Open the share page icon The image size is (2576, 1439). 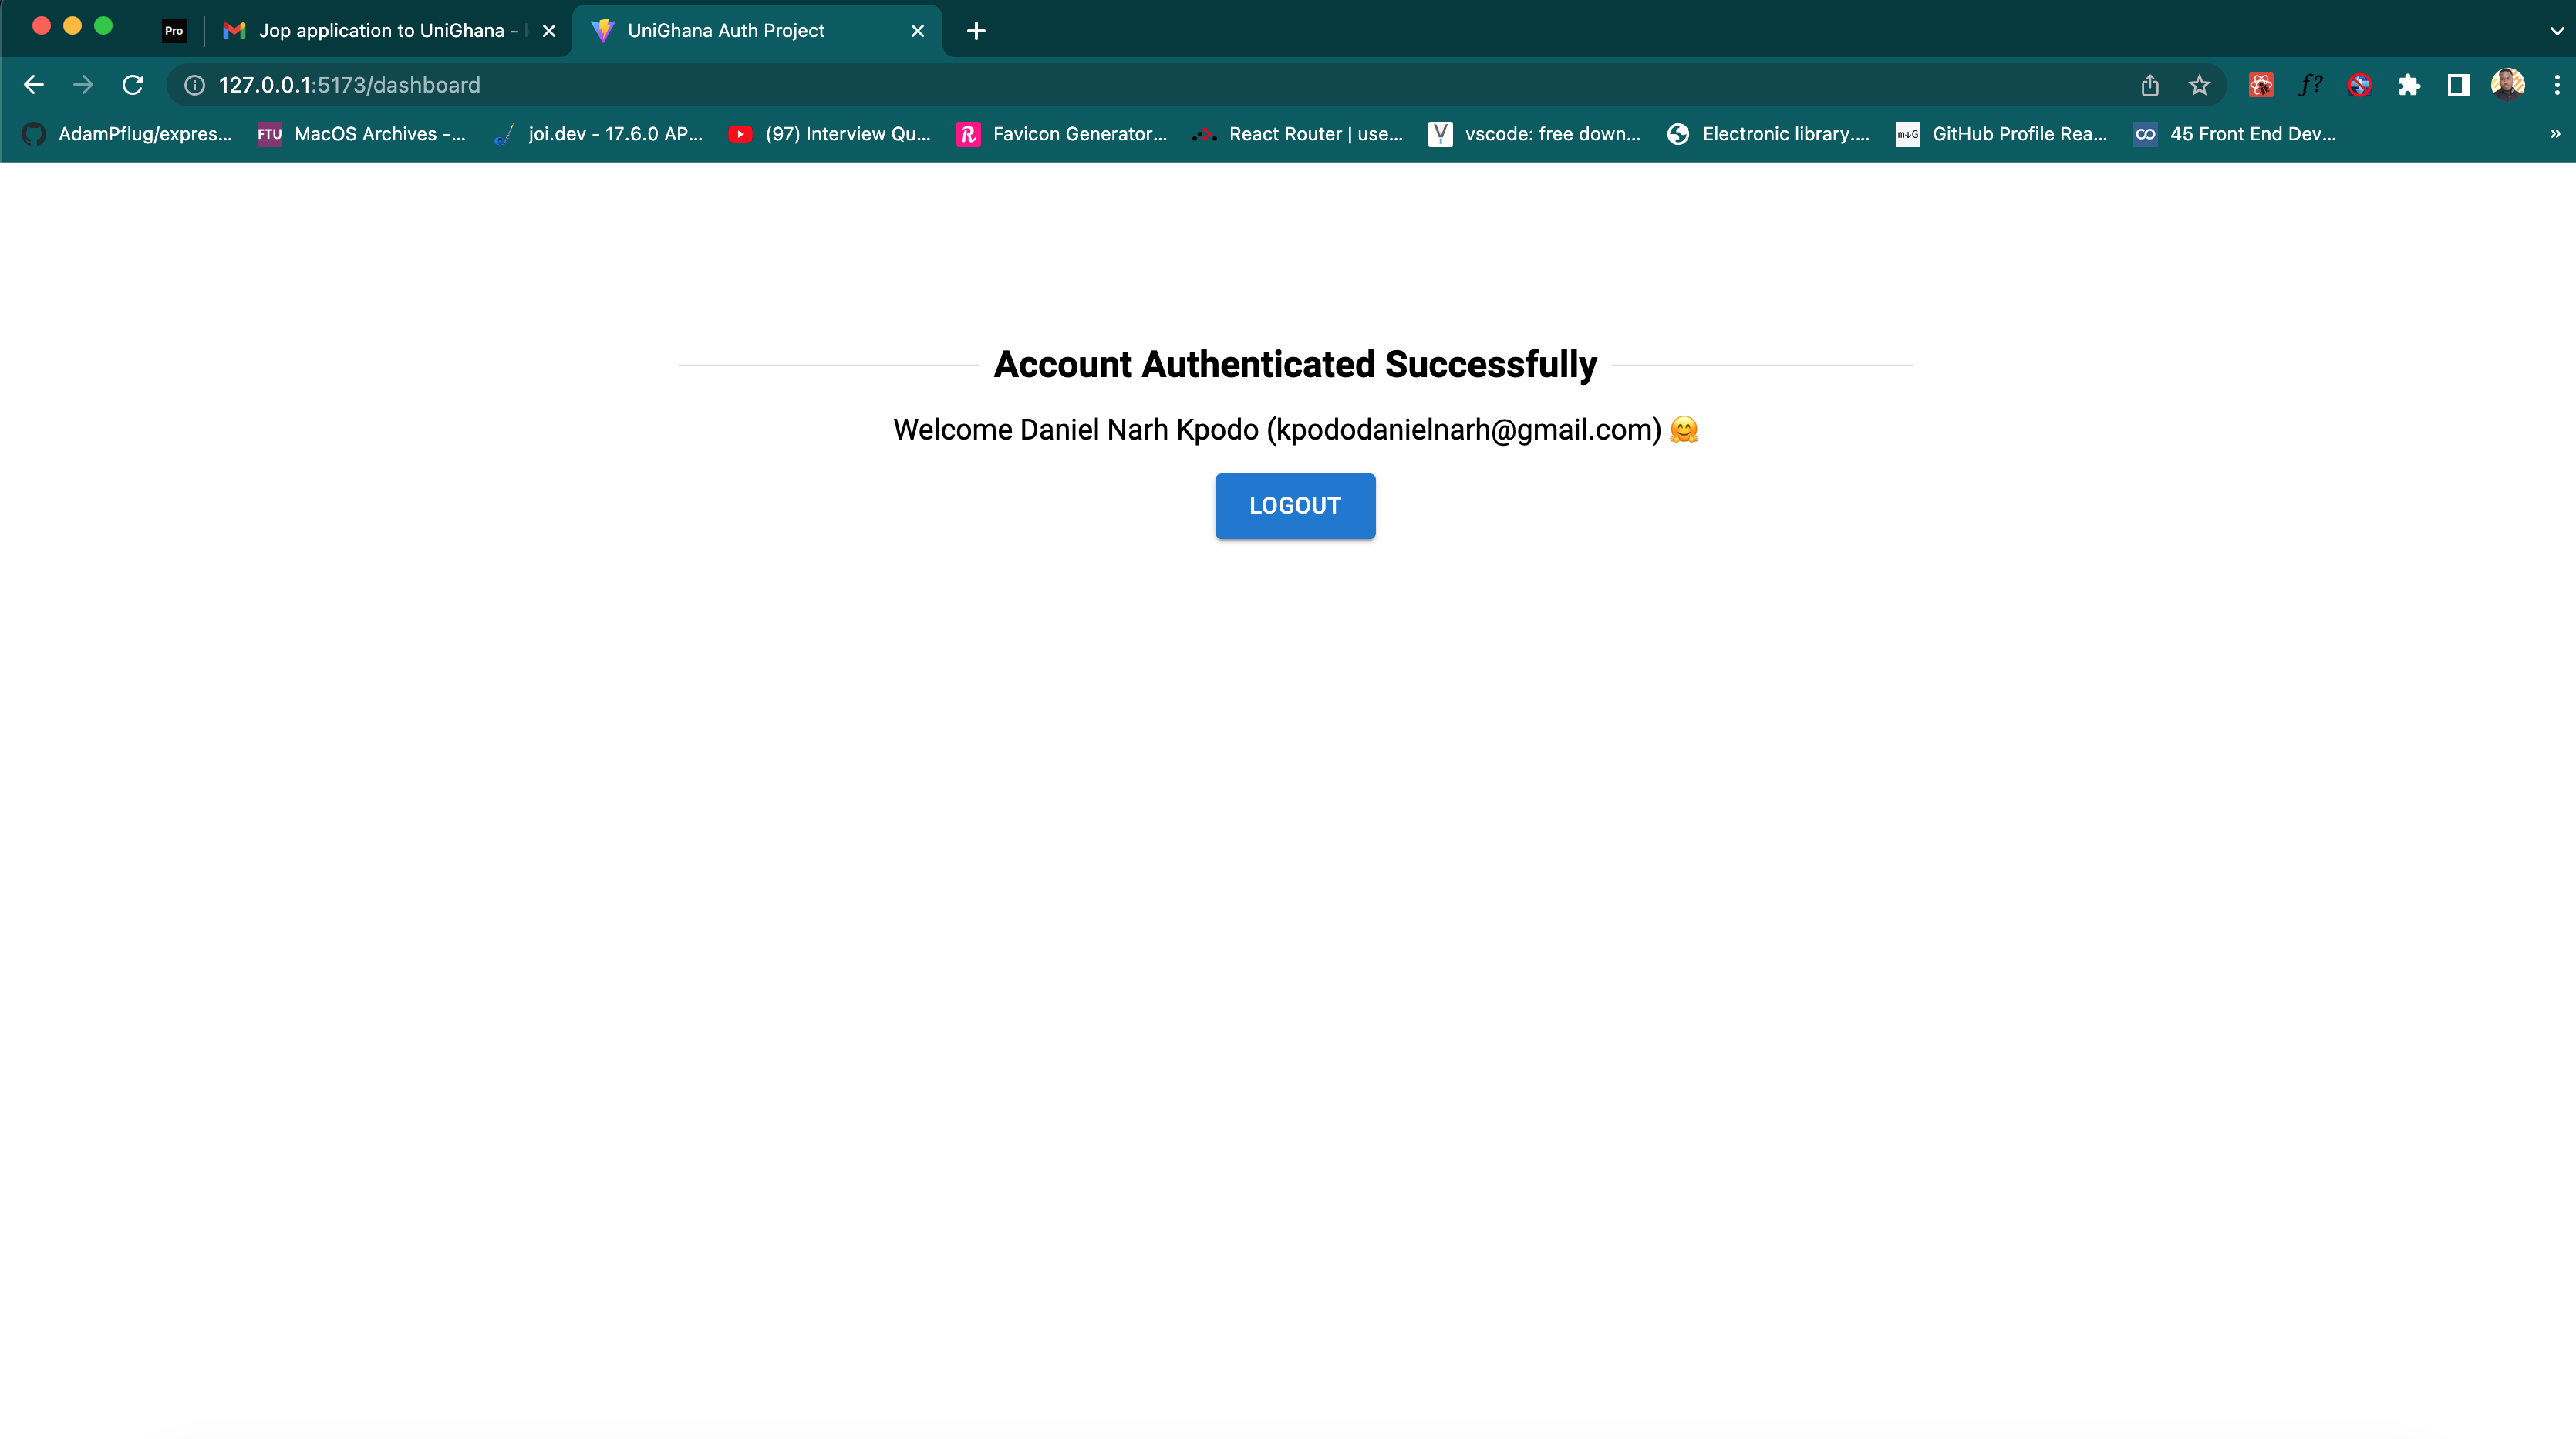coord(2150,85)
